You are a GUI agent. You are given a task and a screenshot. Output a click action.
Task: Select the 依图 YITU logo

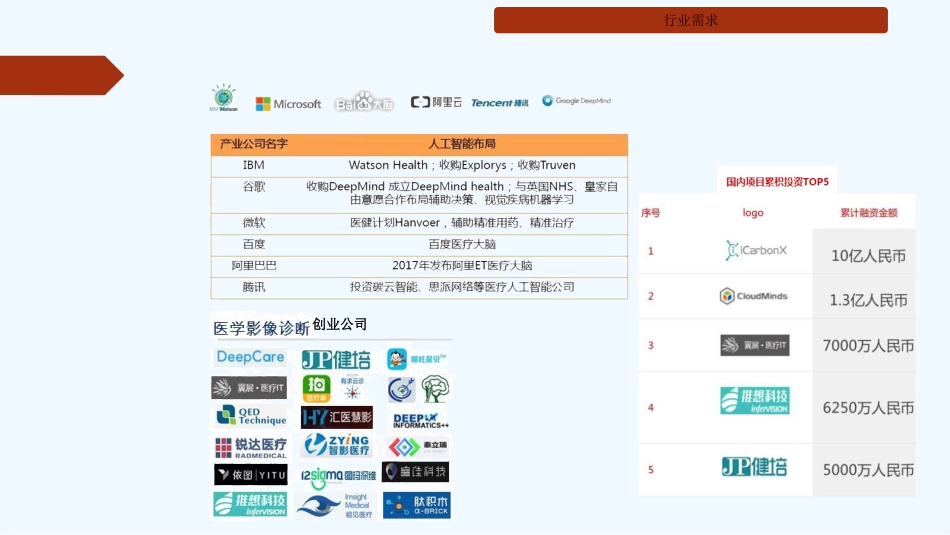251,475
